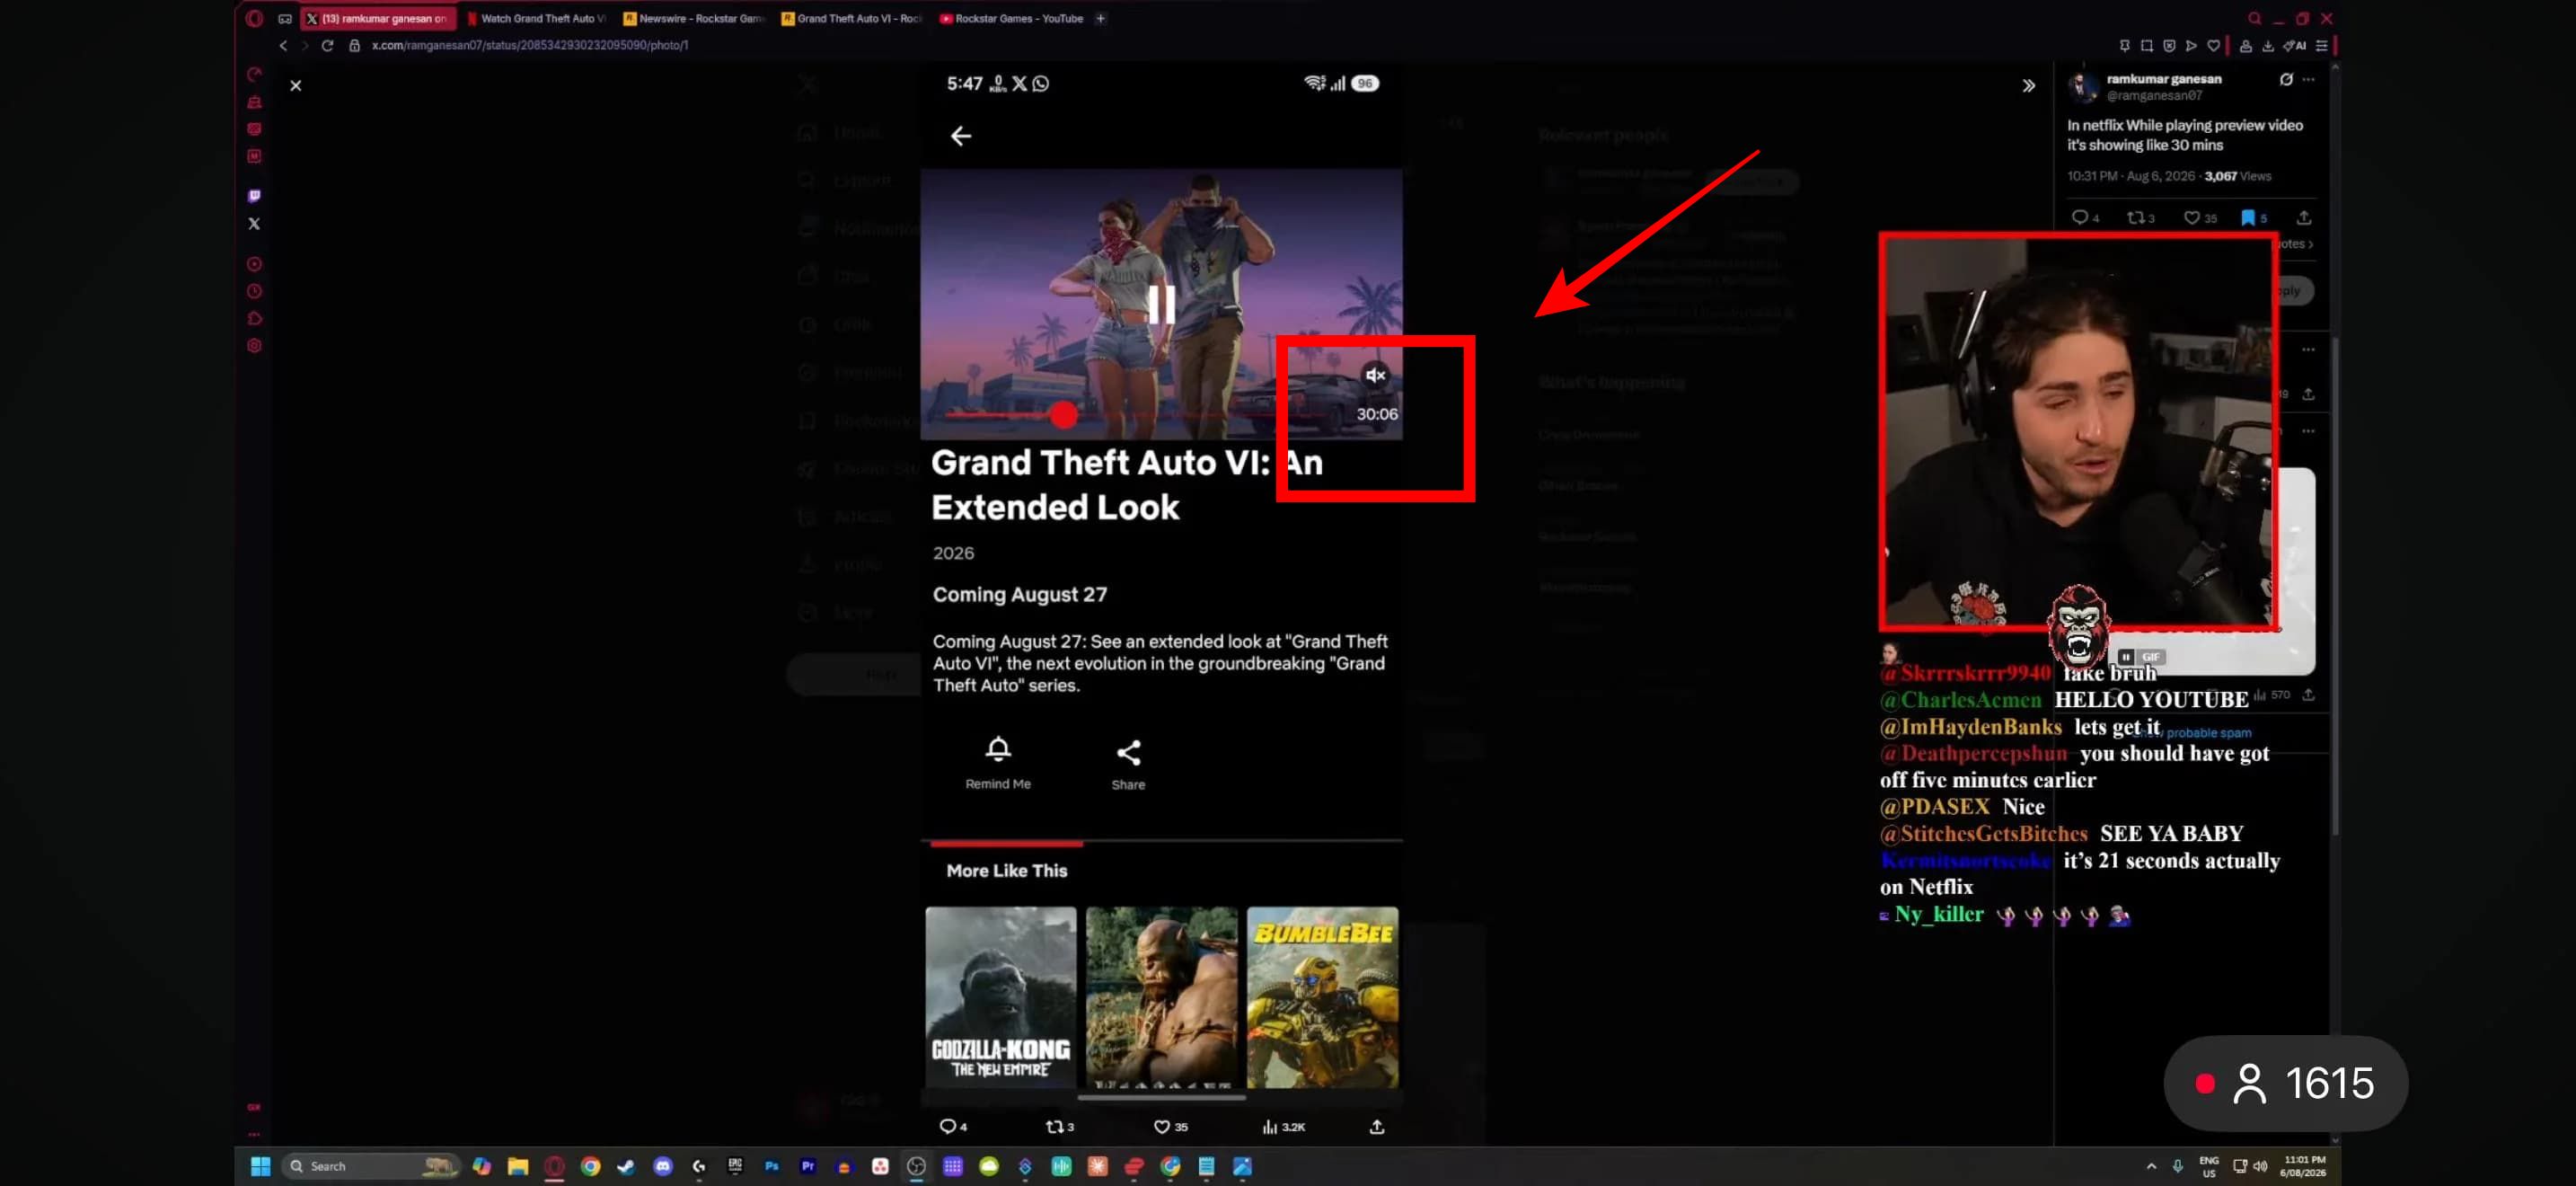The height and width of the screenshot is (1186, 2576).
Task: Show hidden system tray icons
Action: point(2151,1166)
